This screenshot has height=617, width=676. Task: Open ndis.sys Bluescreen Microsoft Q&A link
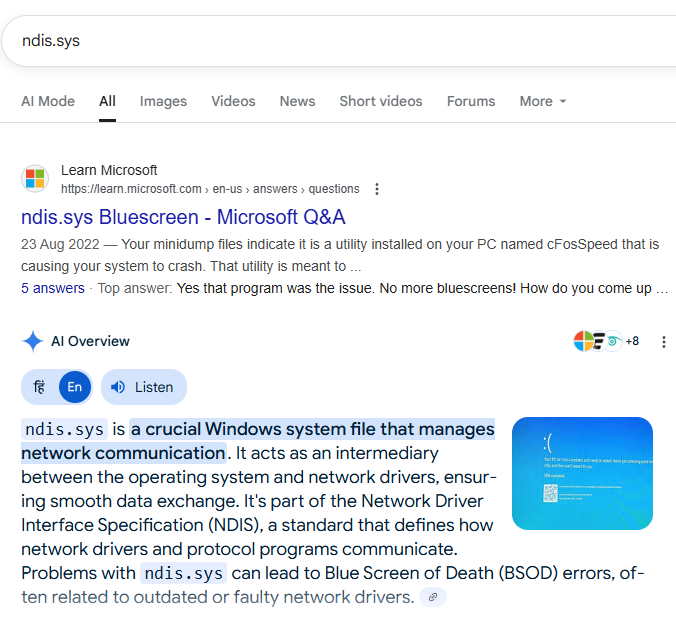point(183,217)
